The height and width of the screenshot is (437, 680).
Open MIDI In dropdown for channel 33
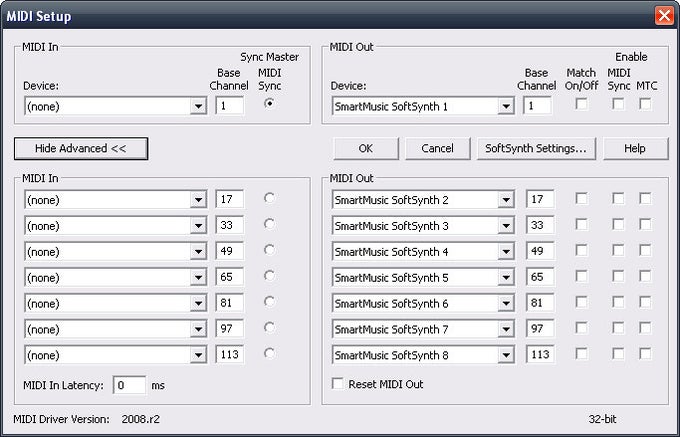(115, 226)
